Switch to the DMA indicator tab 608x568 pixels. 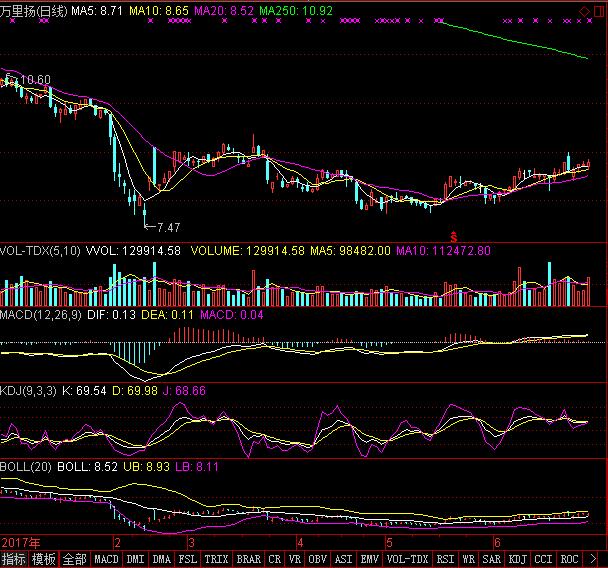[161, 559]
